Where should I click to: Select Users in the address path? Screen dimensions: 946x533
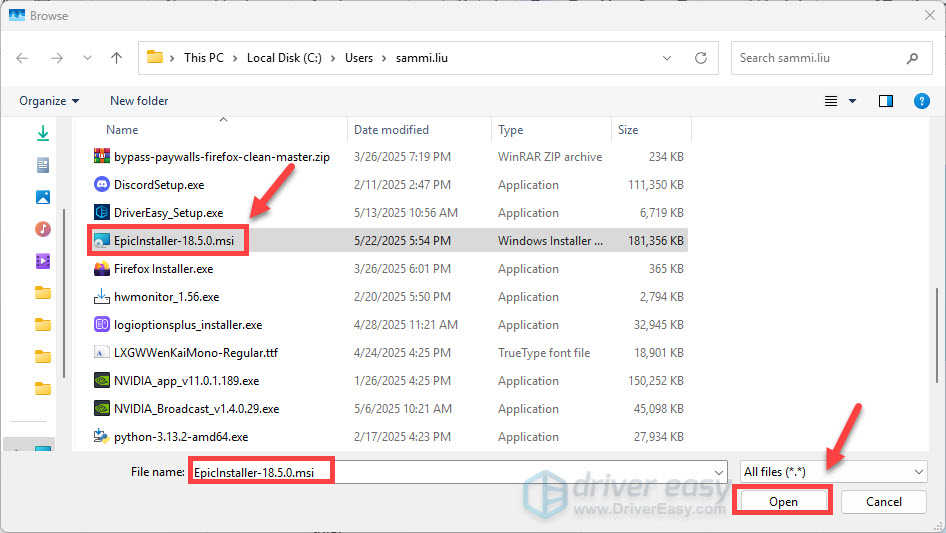[359, 58]
